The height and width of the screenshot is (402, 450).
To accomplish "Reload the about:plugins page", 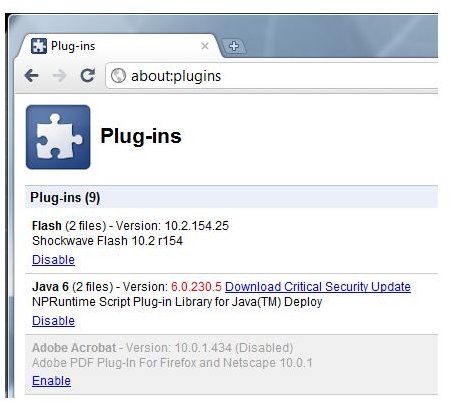I will point(88,75).
